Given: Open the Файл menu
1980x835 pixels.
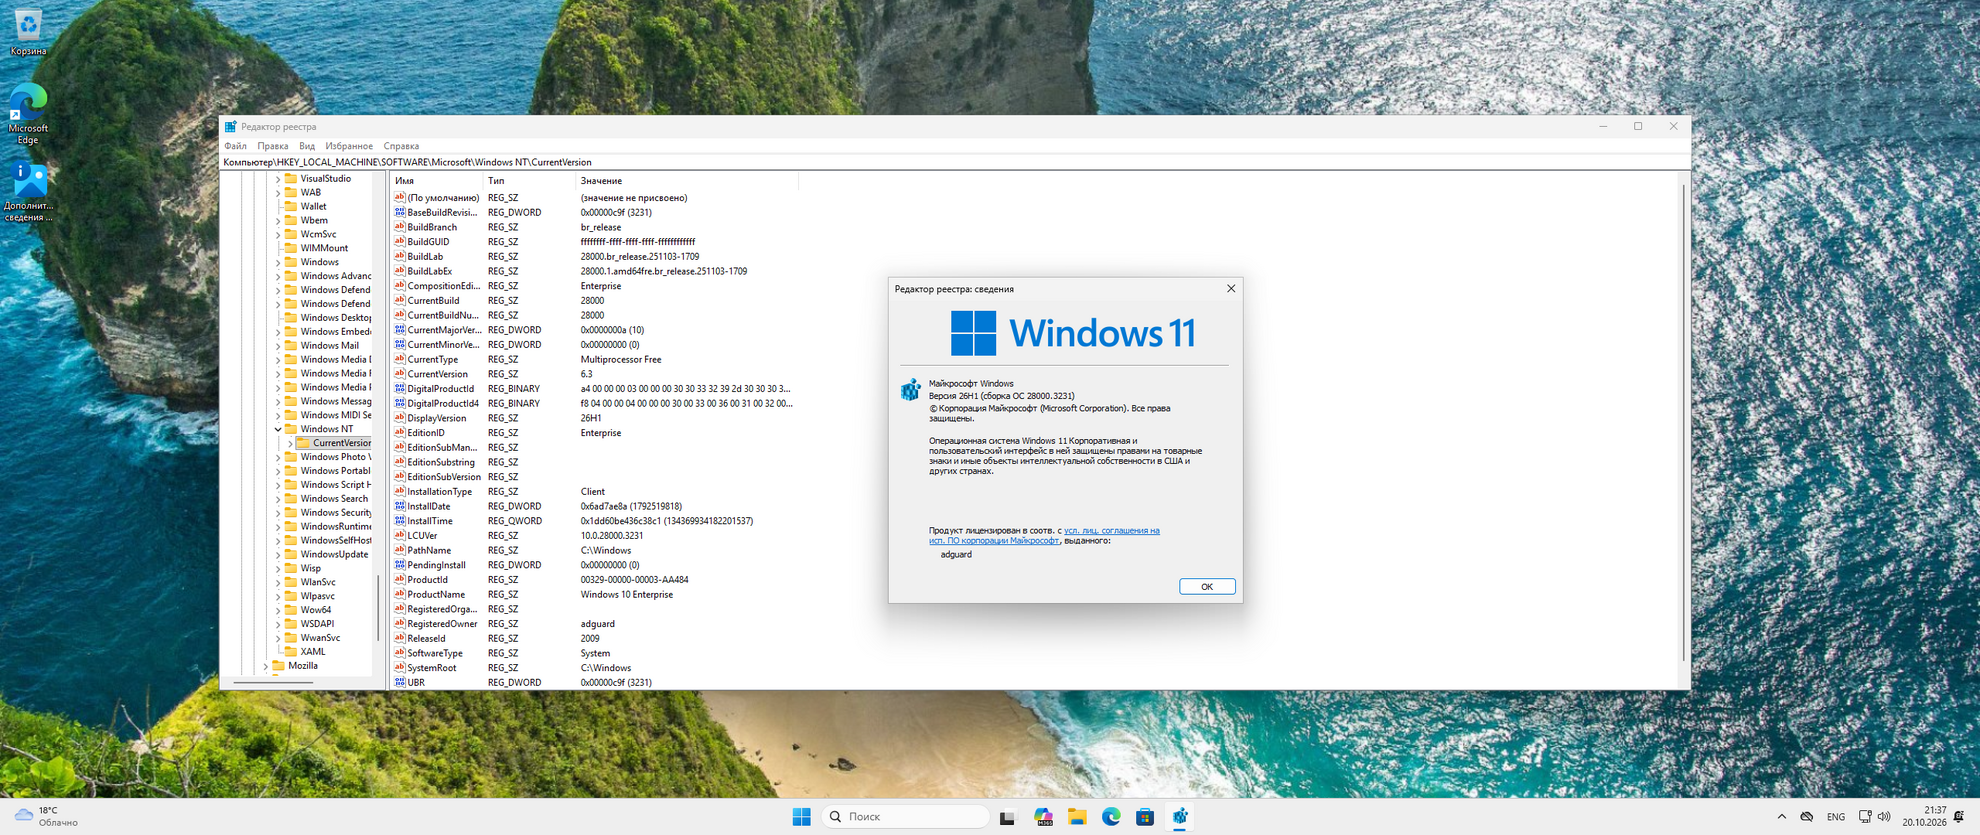Looking at the screenshot, I should 236,146.
